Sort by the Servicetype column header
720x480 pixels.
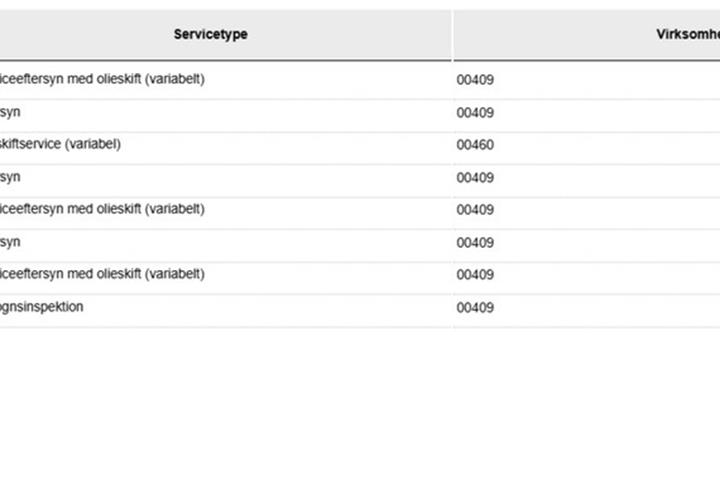coord(211,34)
